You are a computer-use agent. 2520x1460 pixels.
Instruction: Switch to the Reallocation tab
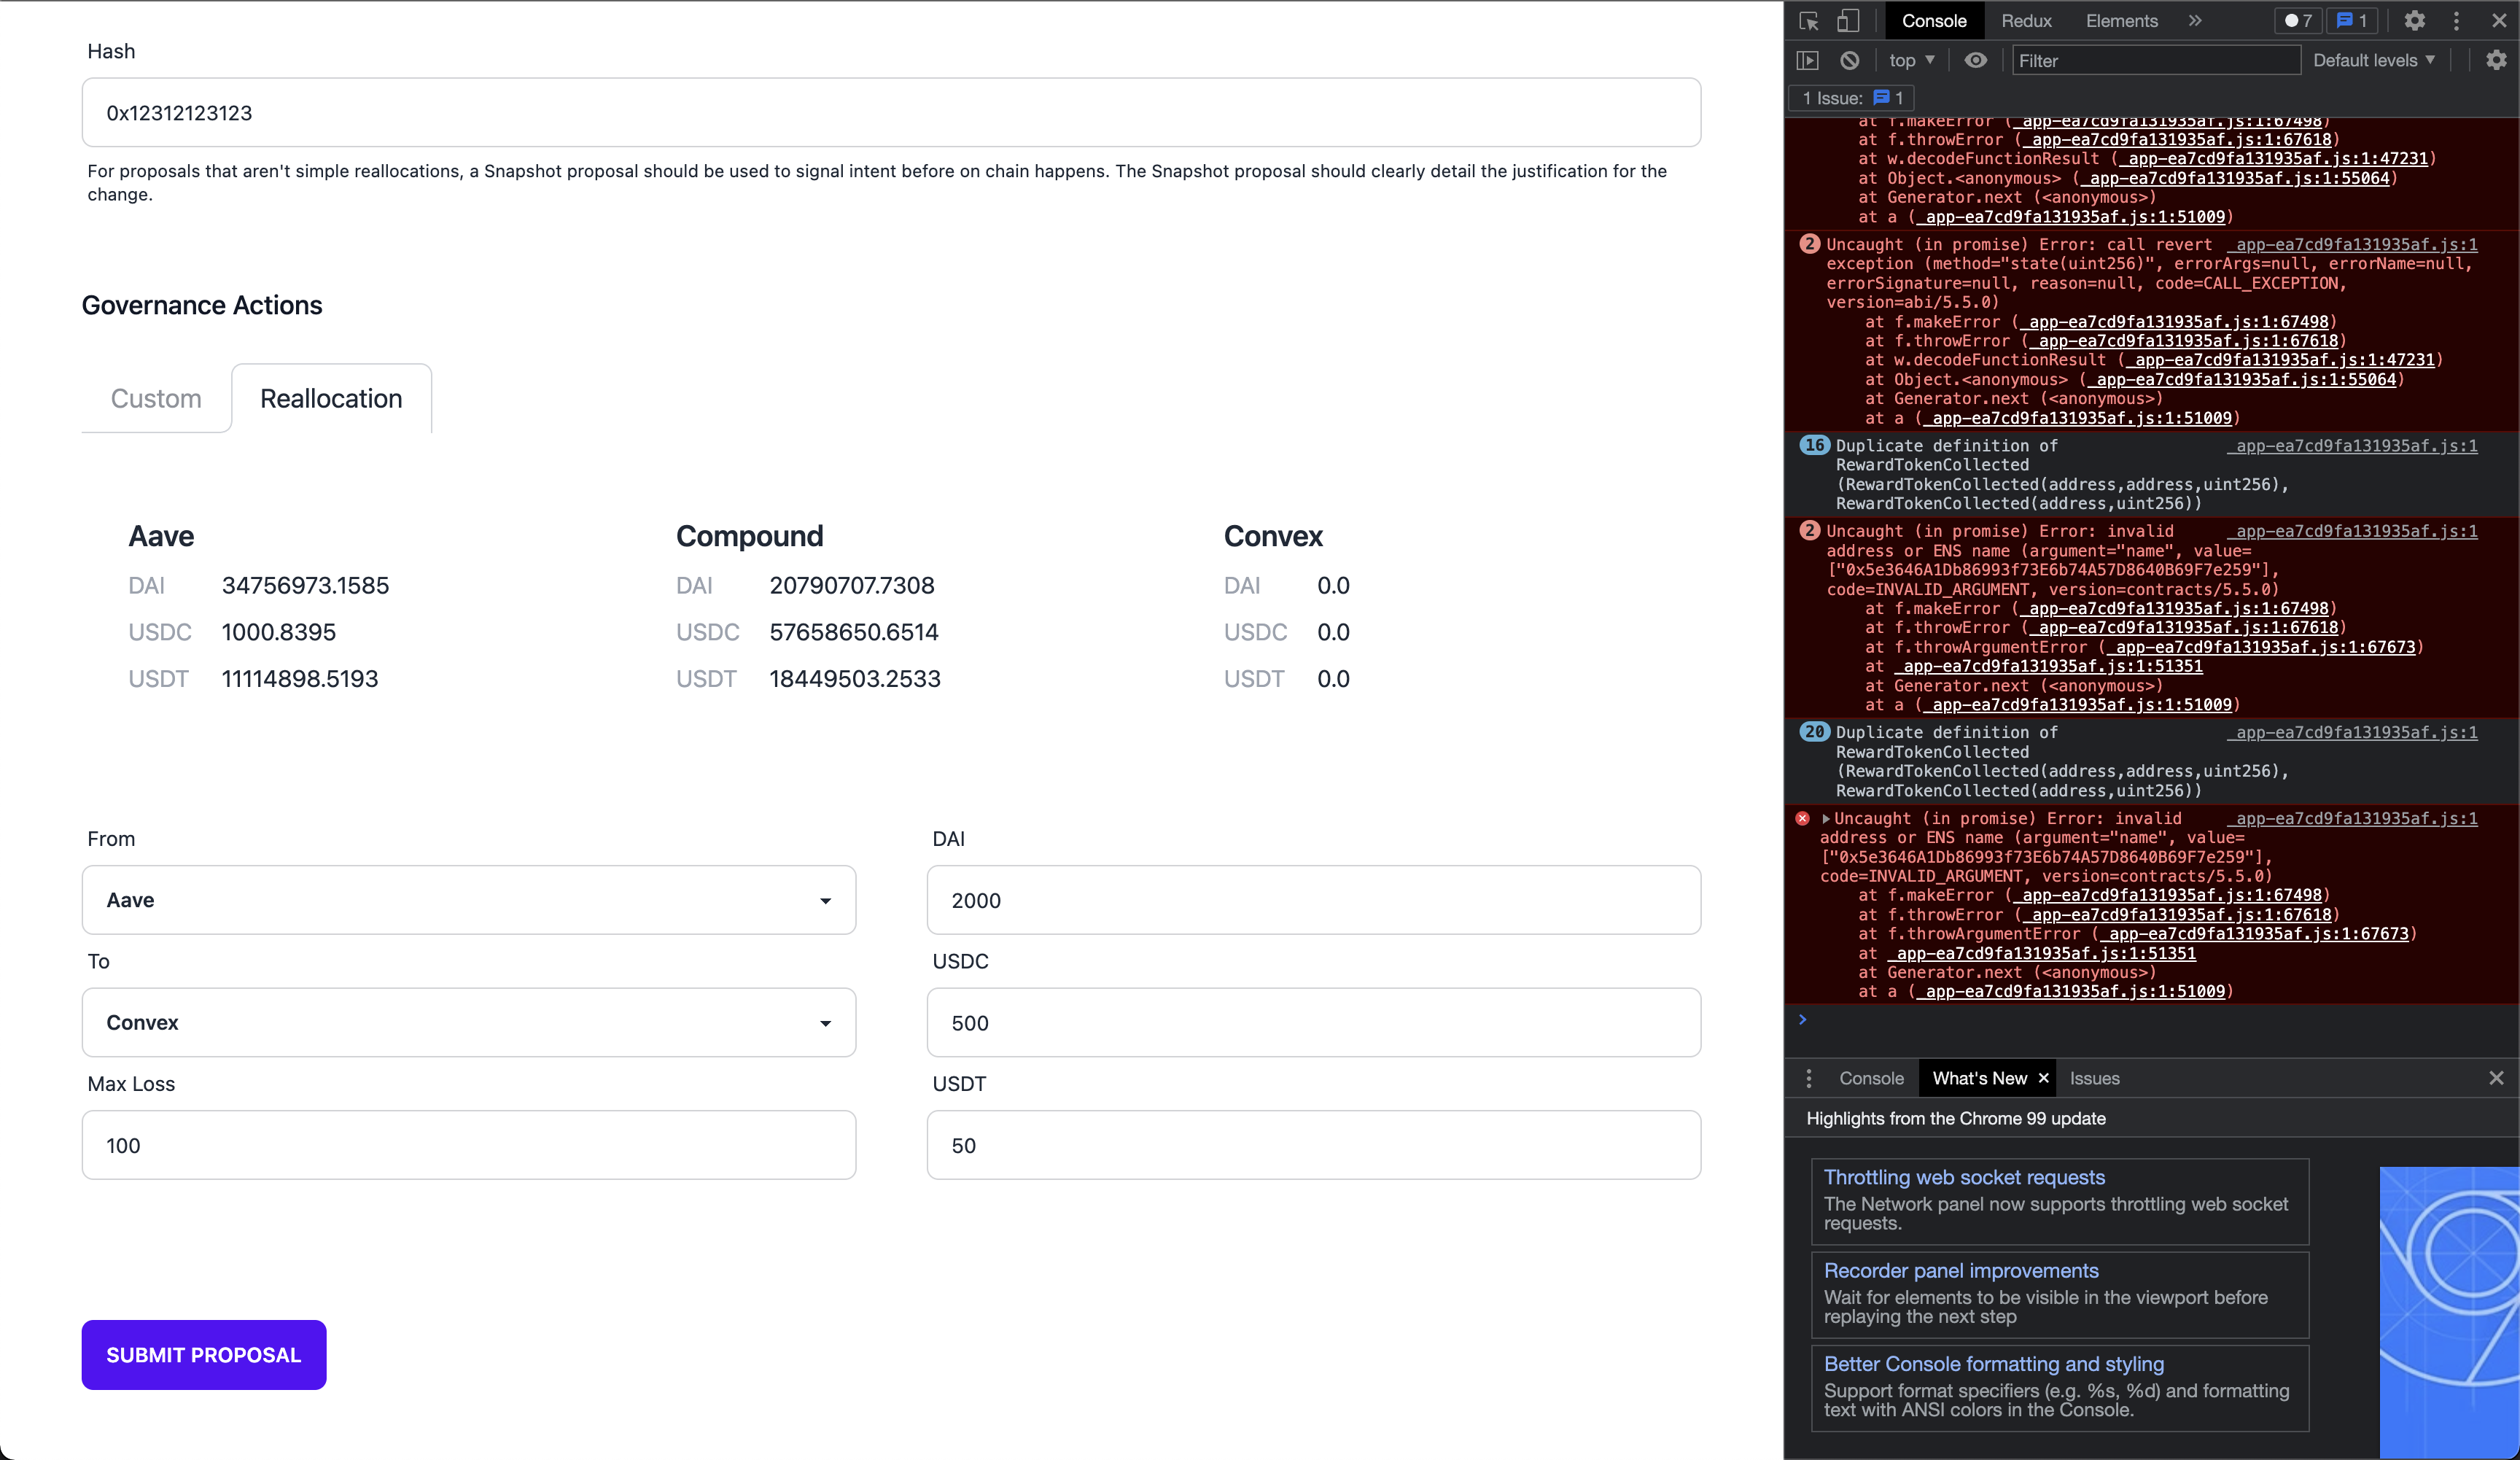point(331,398)
